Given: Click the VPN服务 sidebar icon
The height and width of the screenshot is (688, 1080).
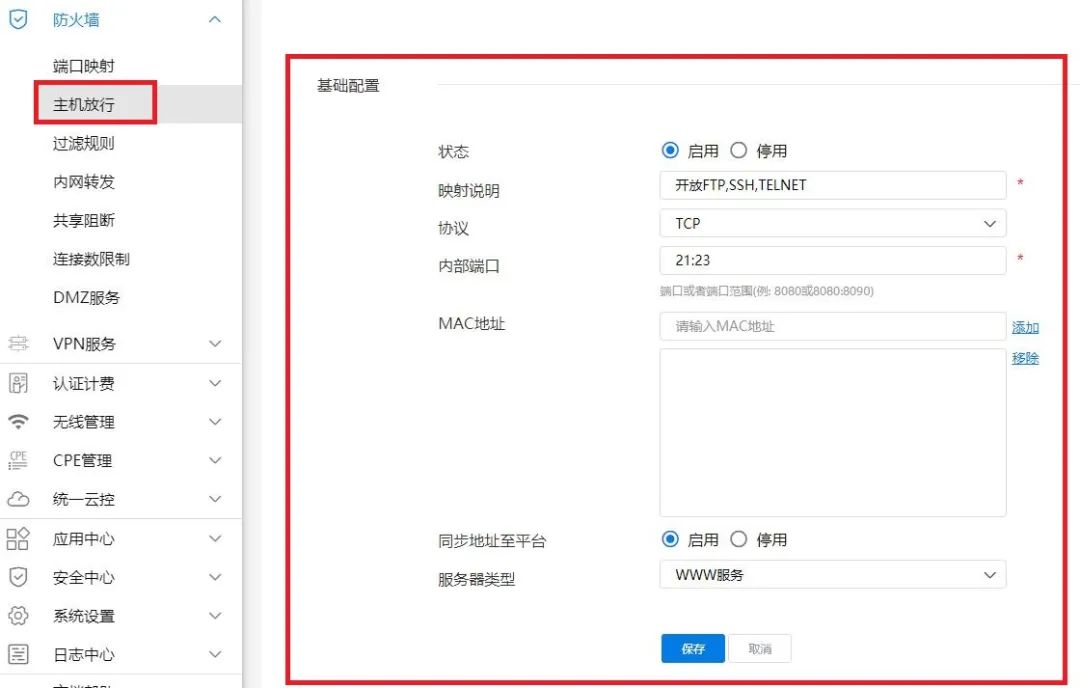Looking at the screenshot, I should pyautogui.click(x=18, y=343).
